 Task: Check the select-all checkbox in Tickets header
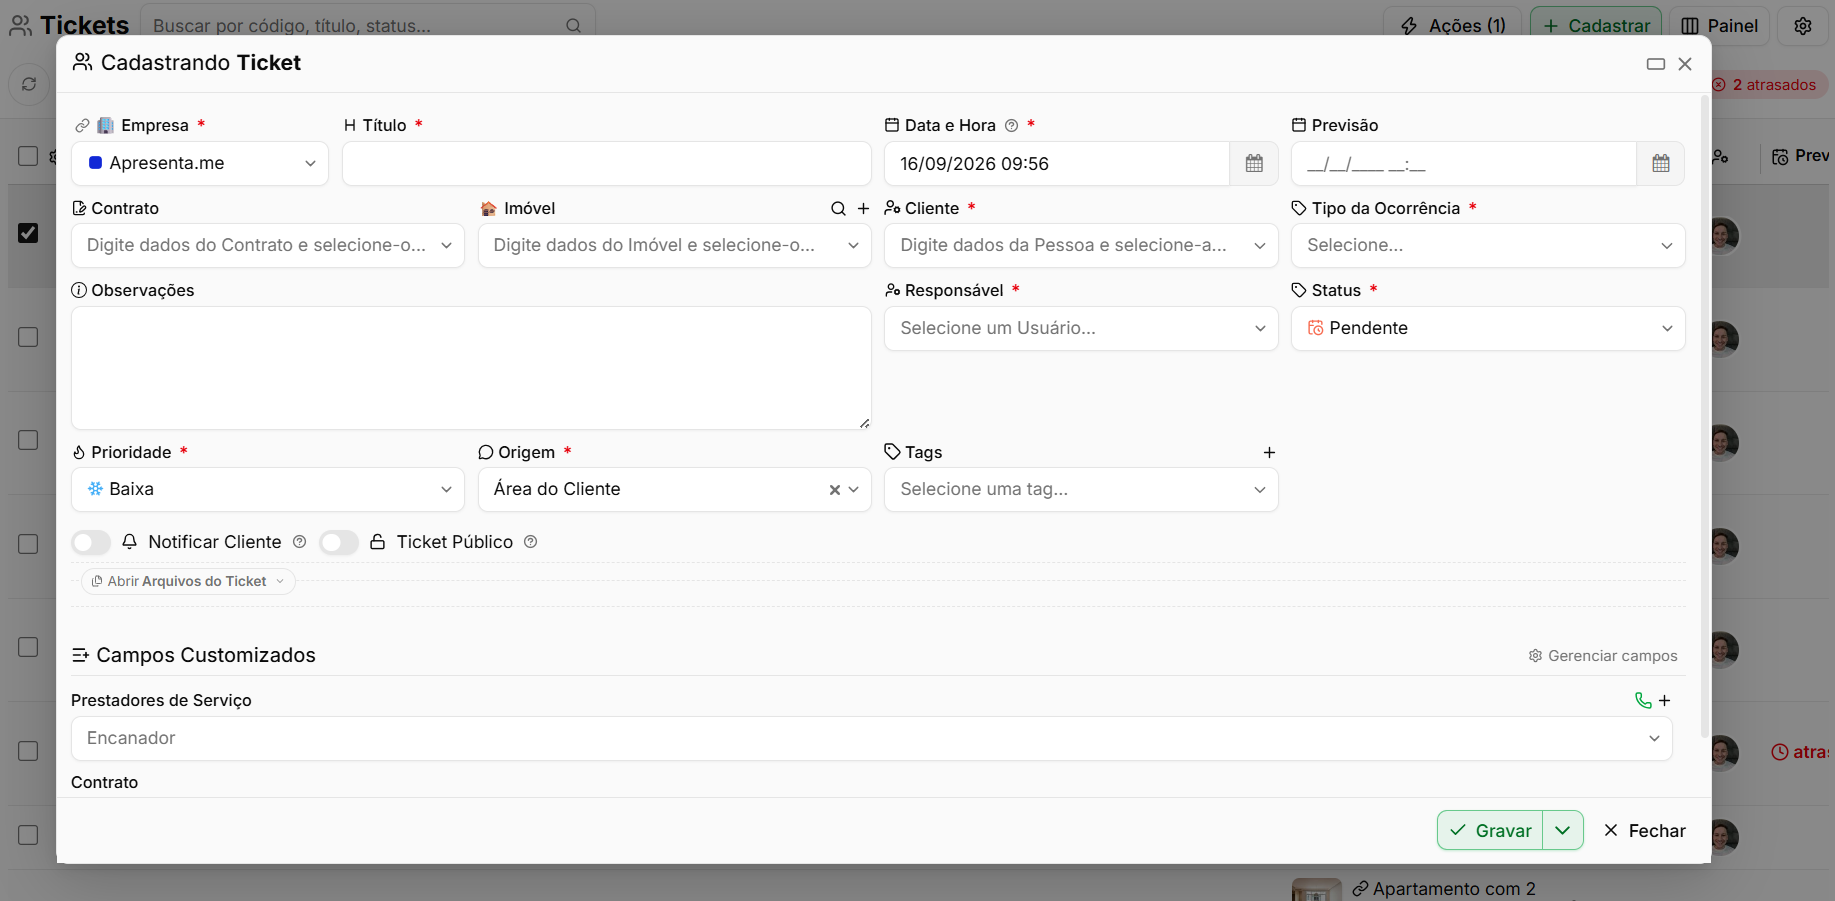pyautogui.click(x=28, y=156)
